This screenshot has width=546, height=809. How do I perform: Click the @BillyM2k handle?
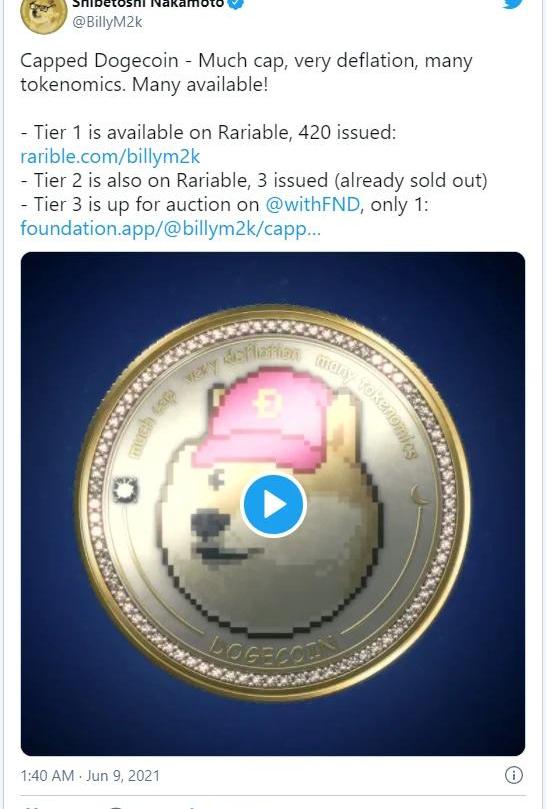coord(107,22)
